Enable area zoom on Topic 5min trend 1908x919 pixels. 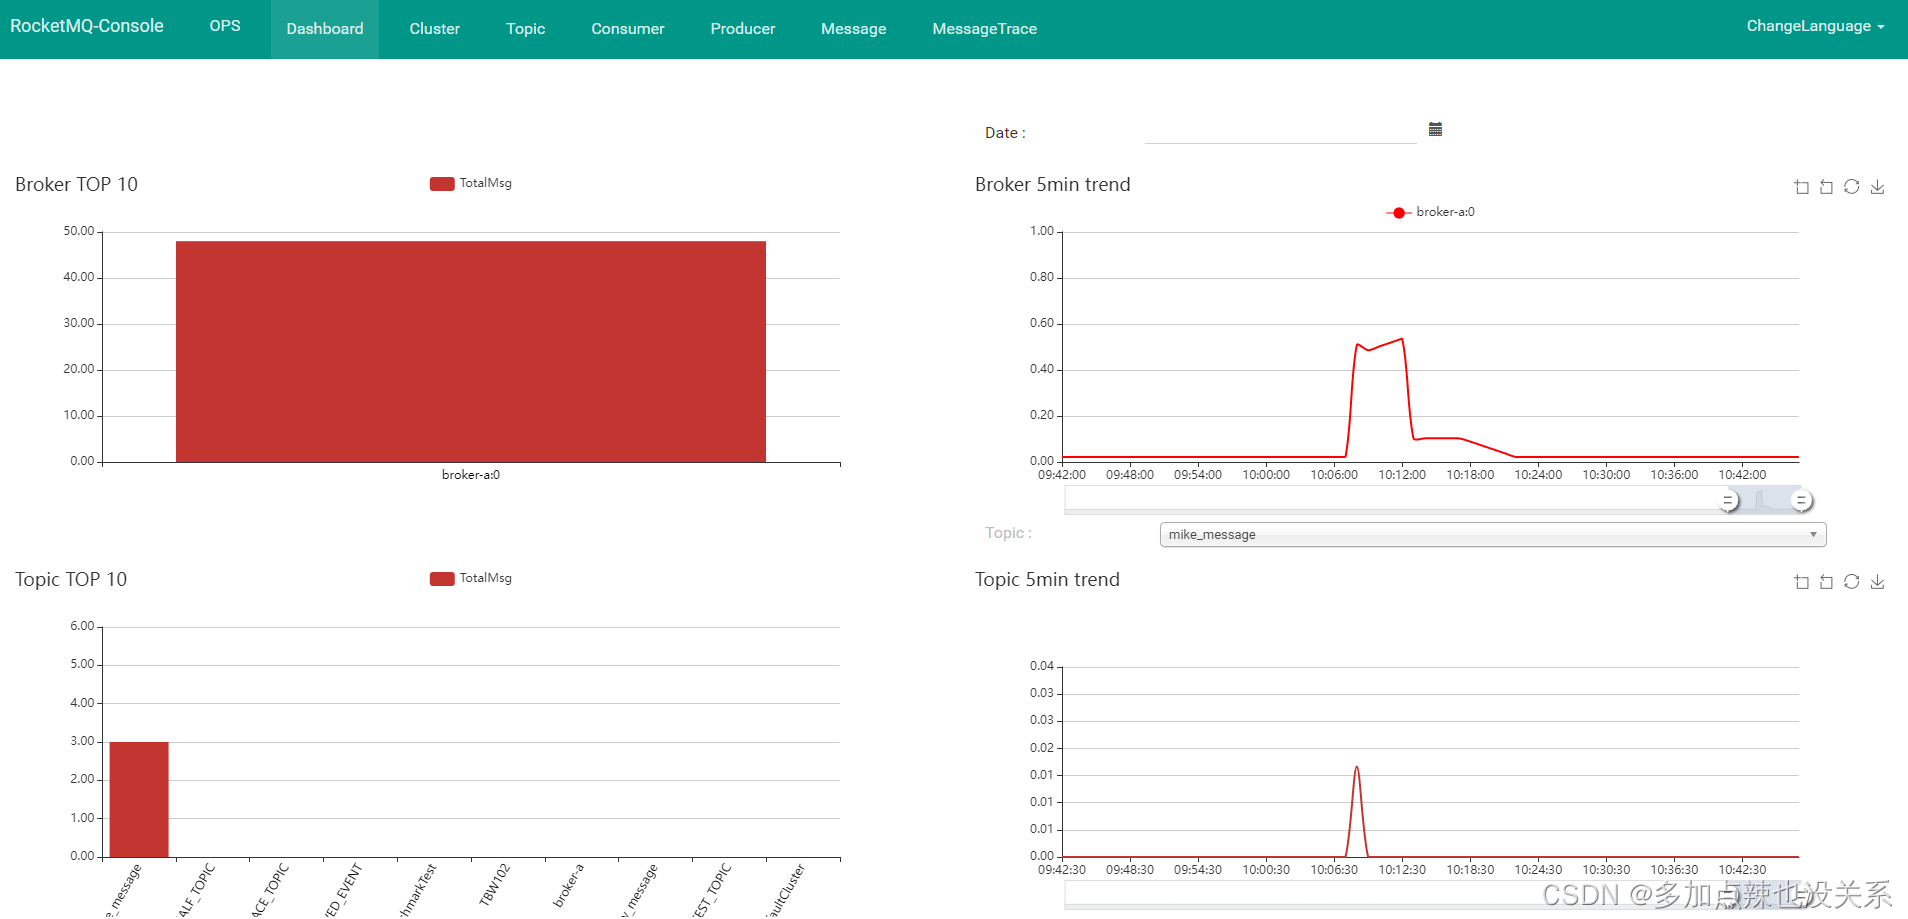[1802, 582]
